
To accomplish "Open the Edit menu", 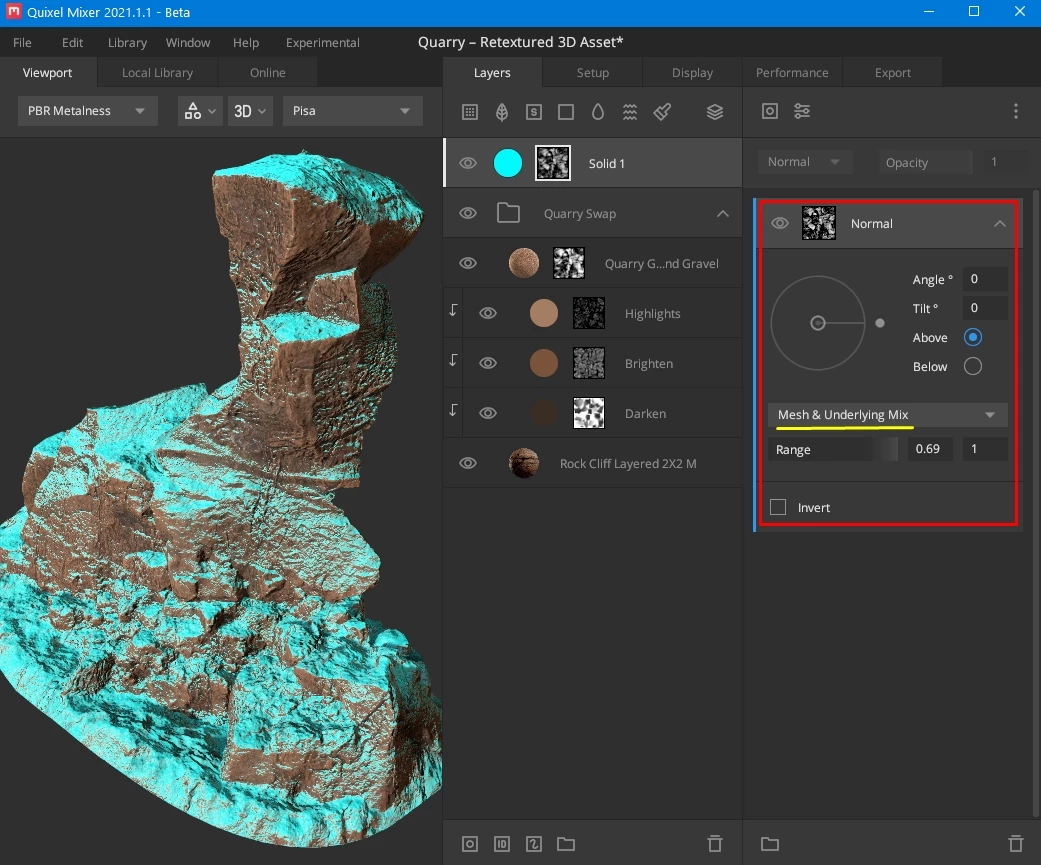I will pos(72,42).
